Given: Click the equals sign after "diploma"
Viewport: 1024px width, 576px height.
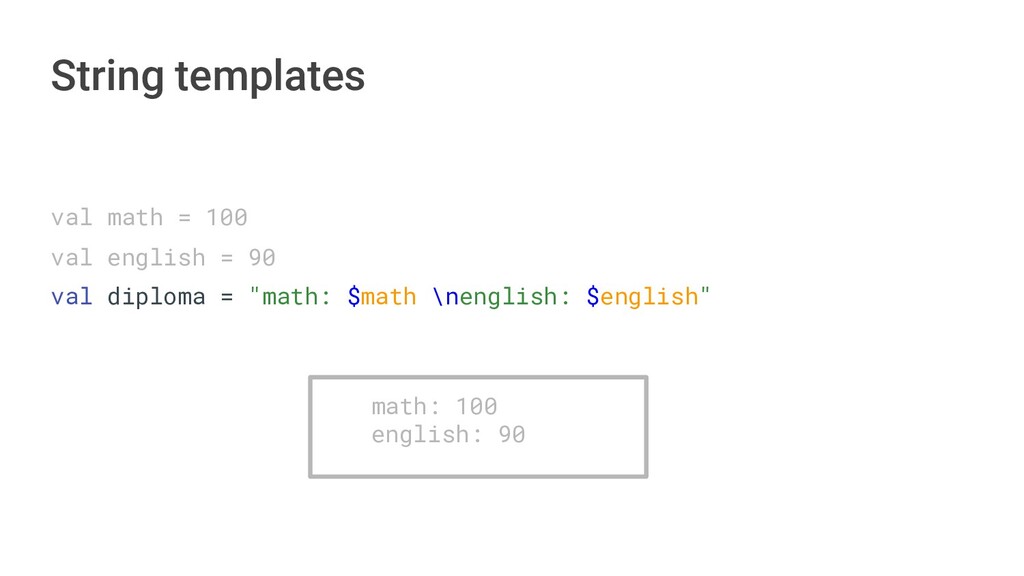Looking at the screenshot, I should pos(227,297).
